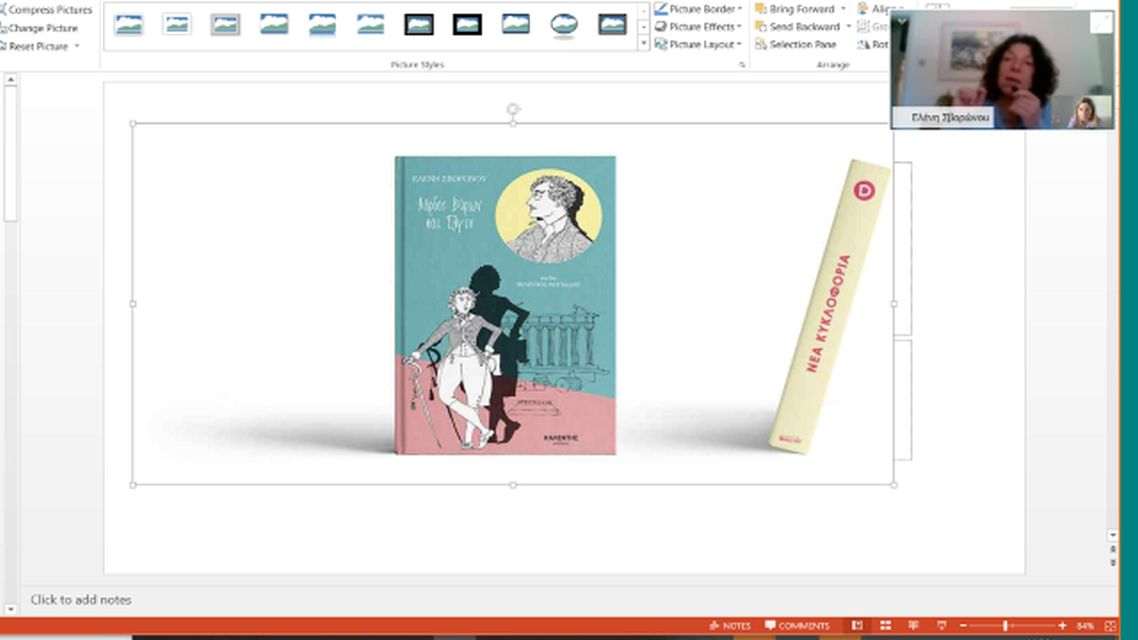The height and width of the screenshot is (640, 1138).
Task: Click Reset Picture
Action: tap(34, 46)
